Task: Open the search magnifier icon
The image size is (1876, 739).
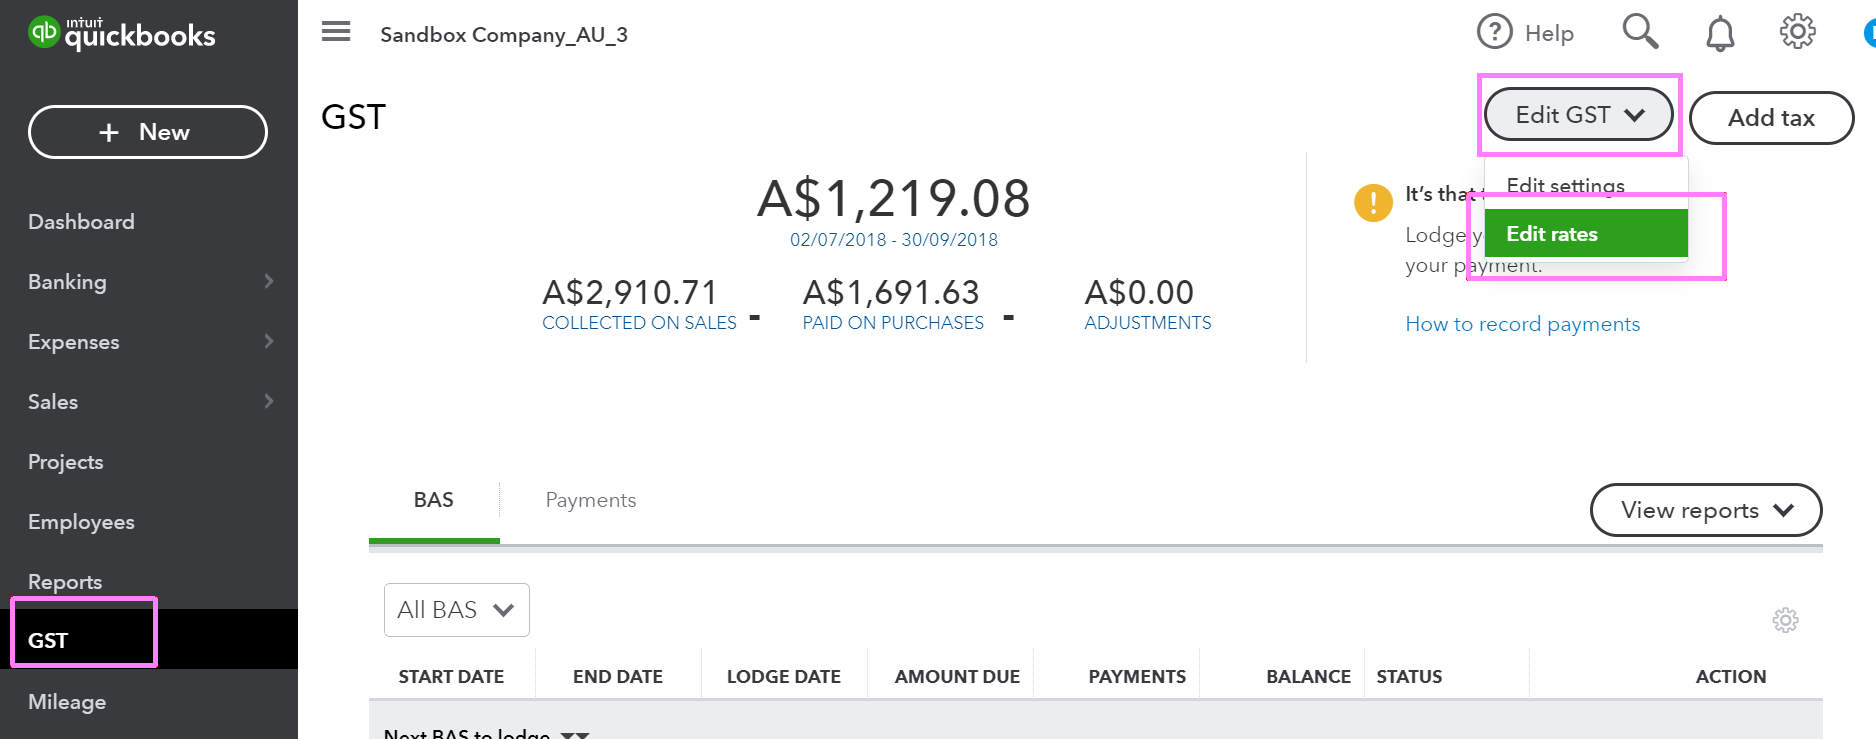Action: coord(1640,32)
